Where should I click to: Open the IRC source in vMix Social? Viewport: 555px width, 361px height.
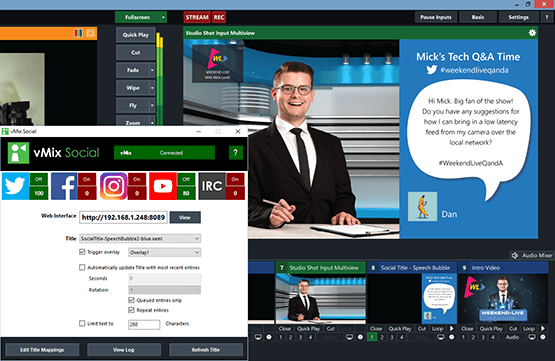coord(212,186)
